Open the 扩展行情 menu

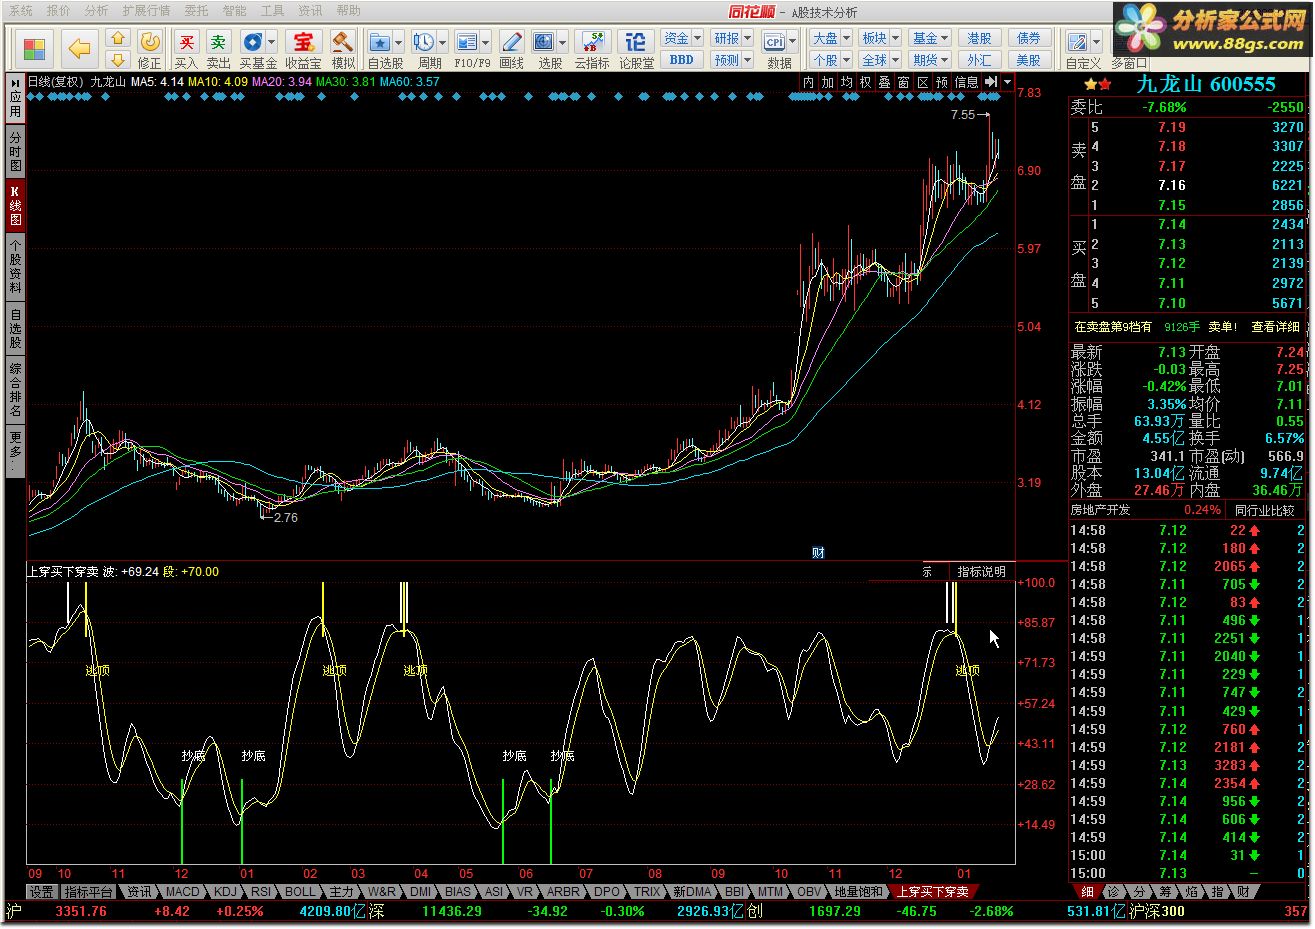[146, 11]
